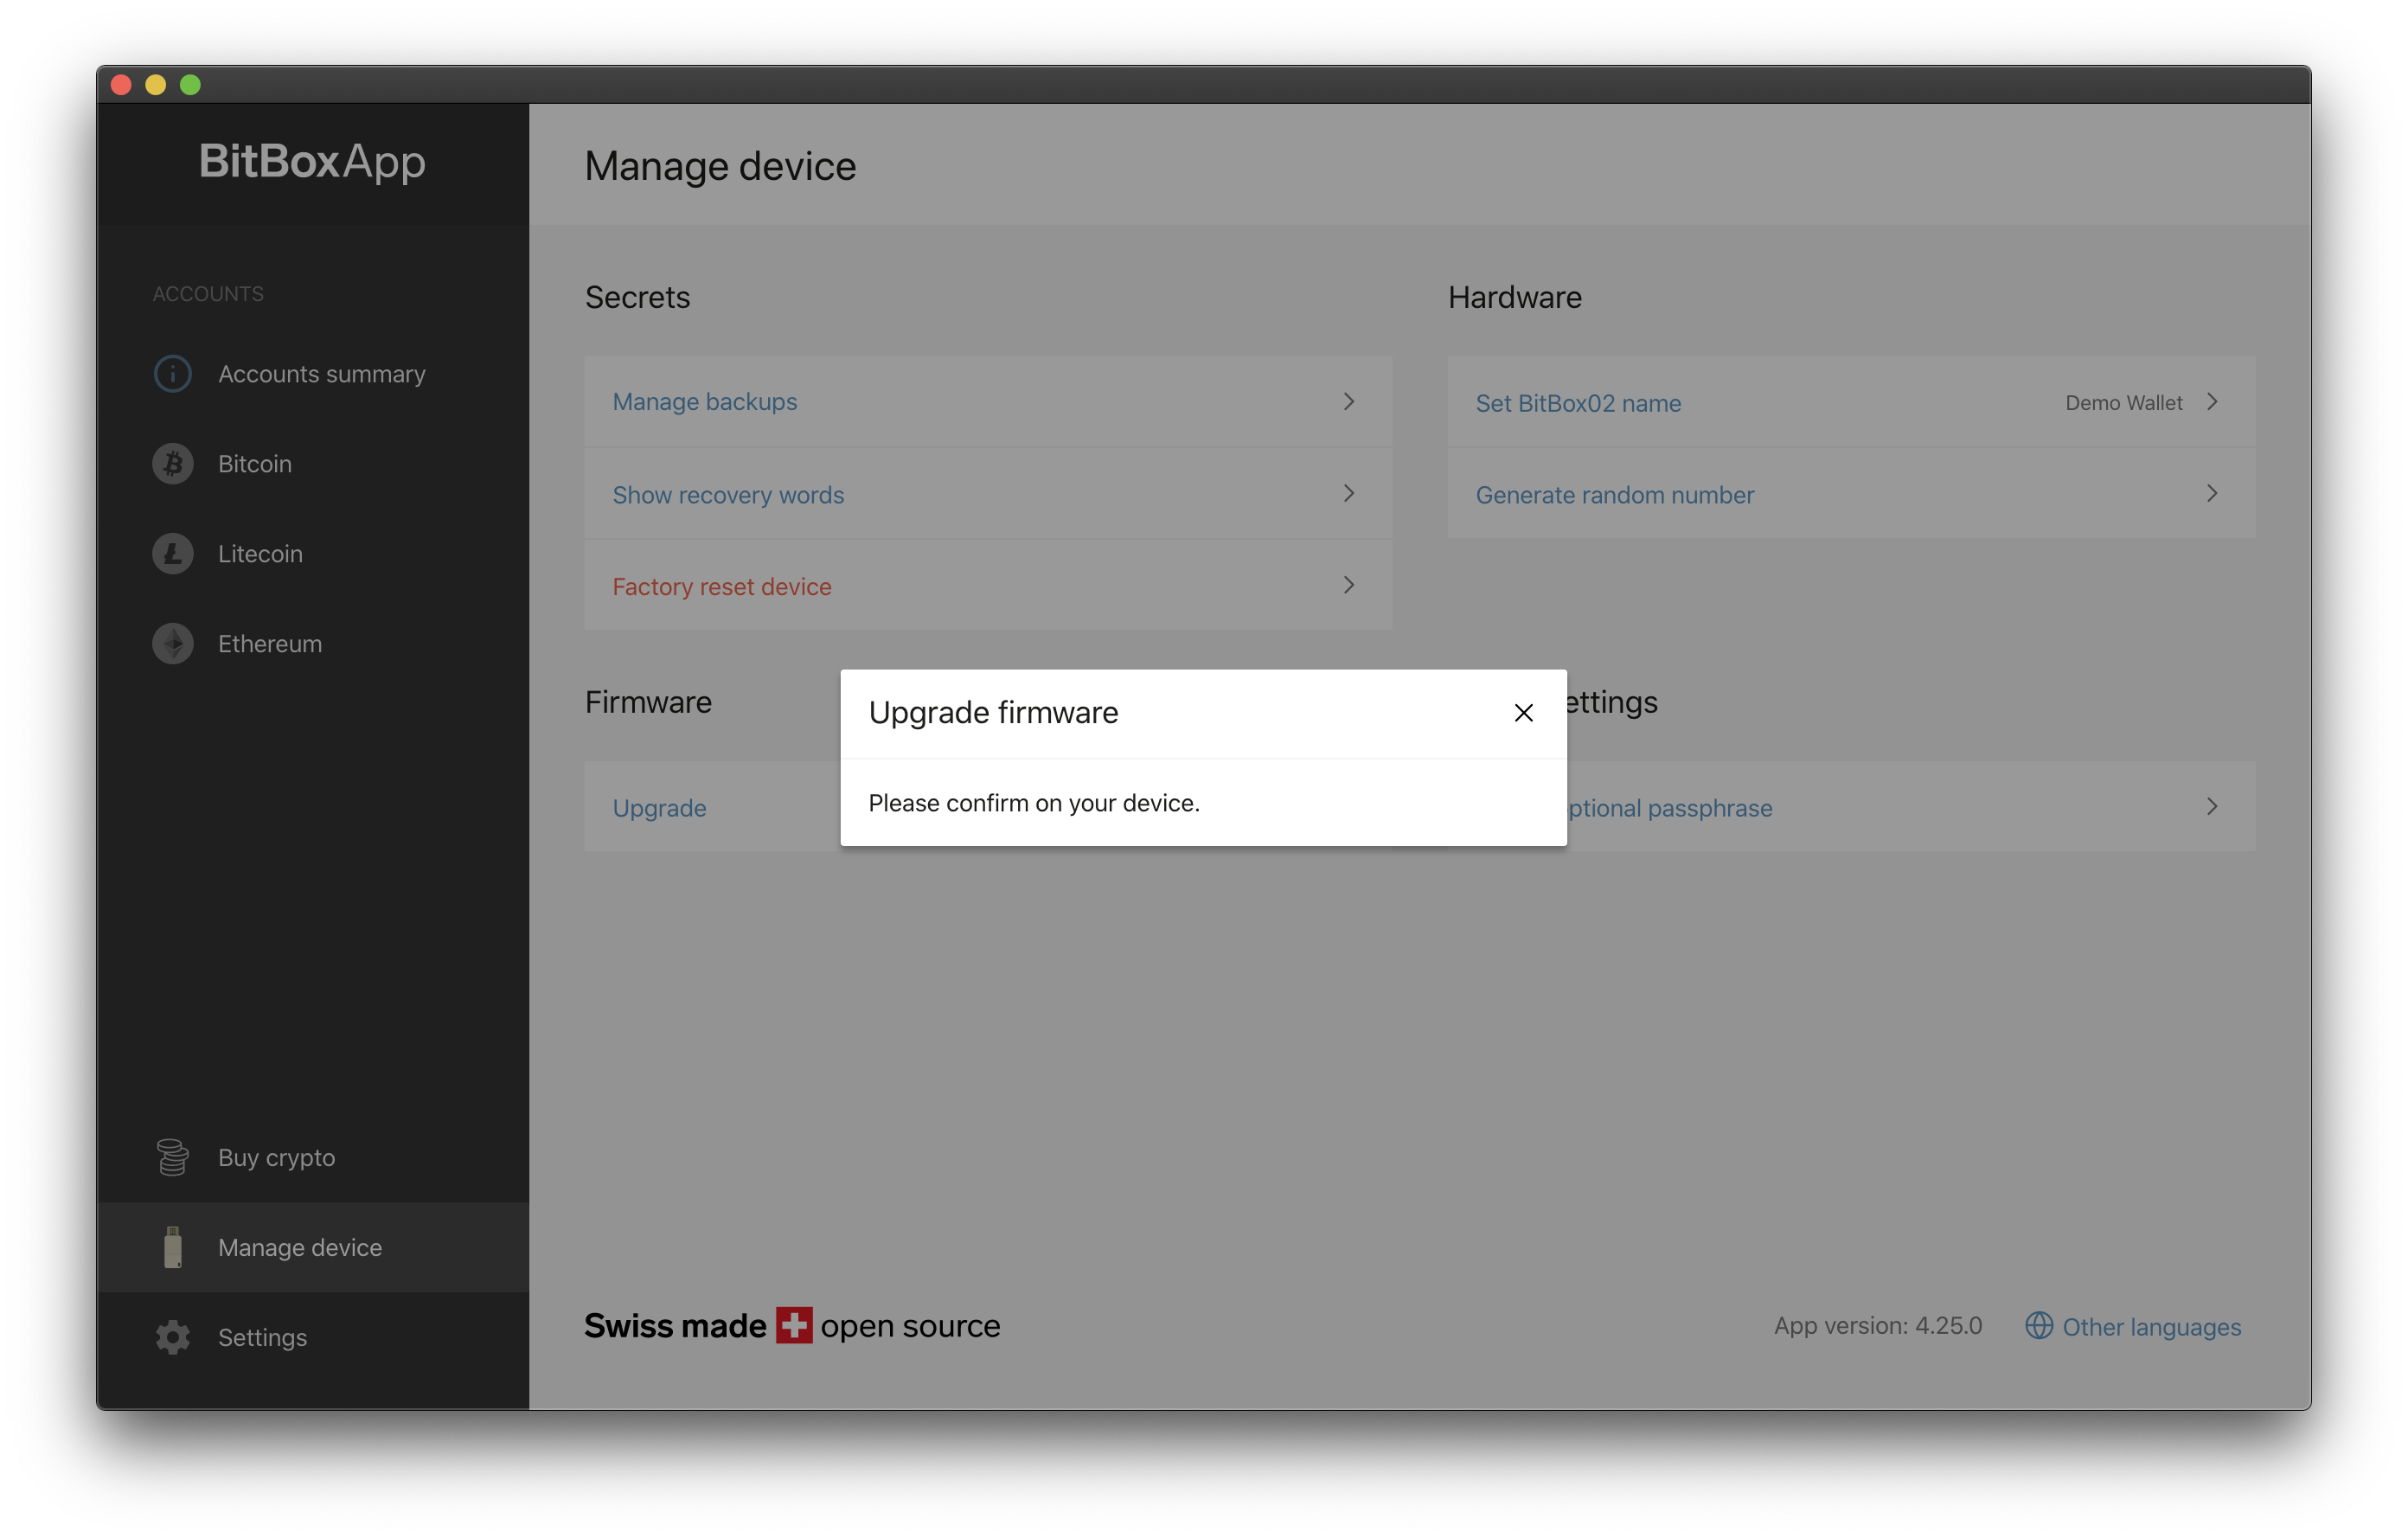2408x1538 pixels.
Task: Expand chevron on optional passphrase row
Action: pyautogui.click(x=2212, y=807)
